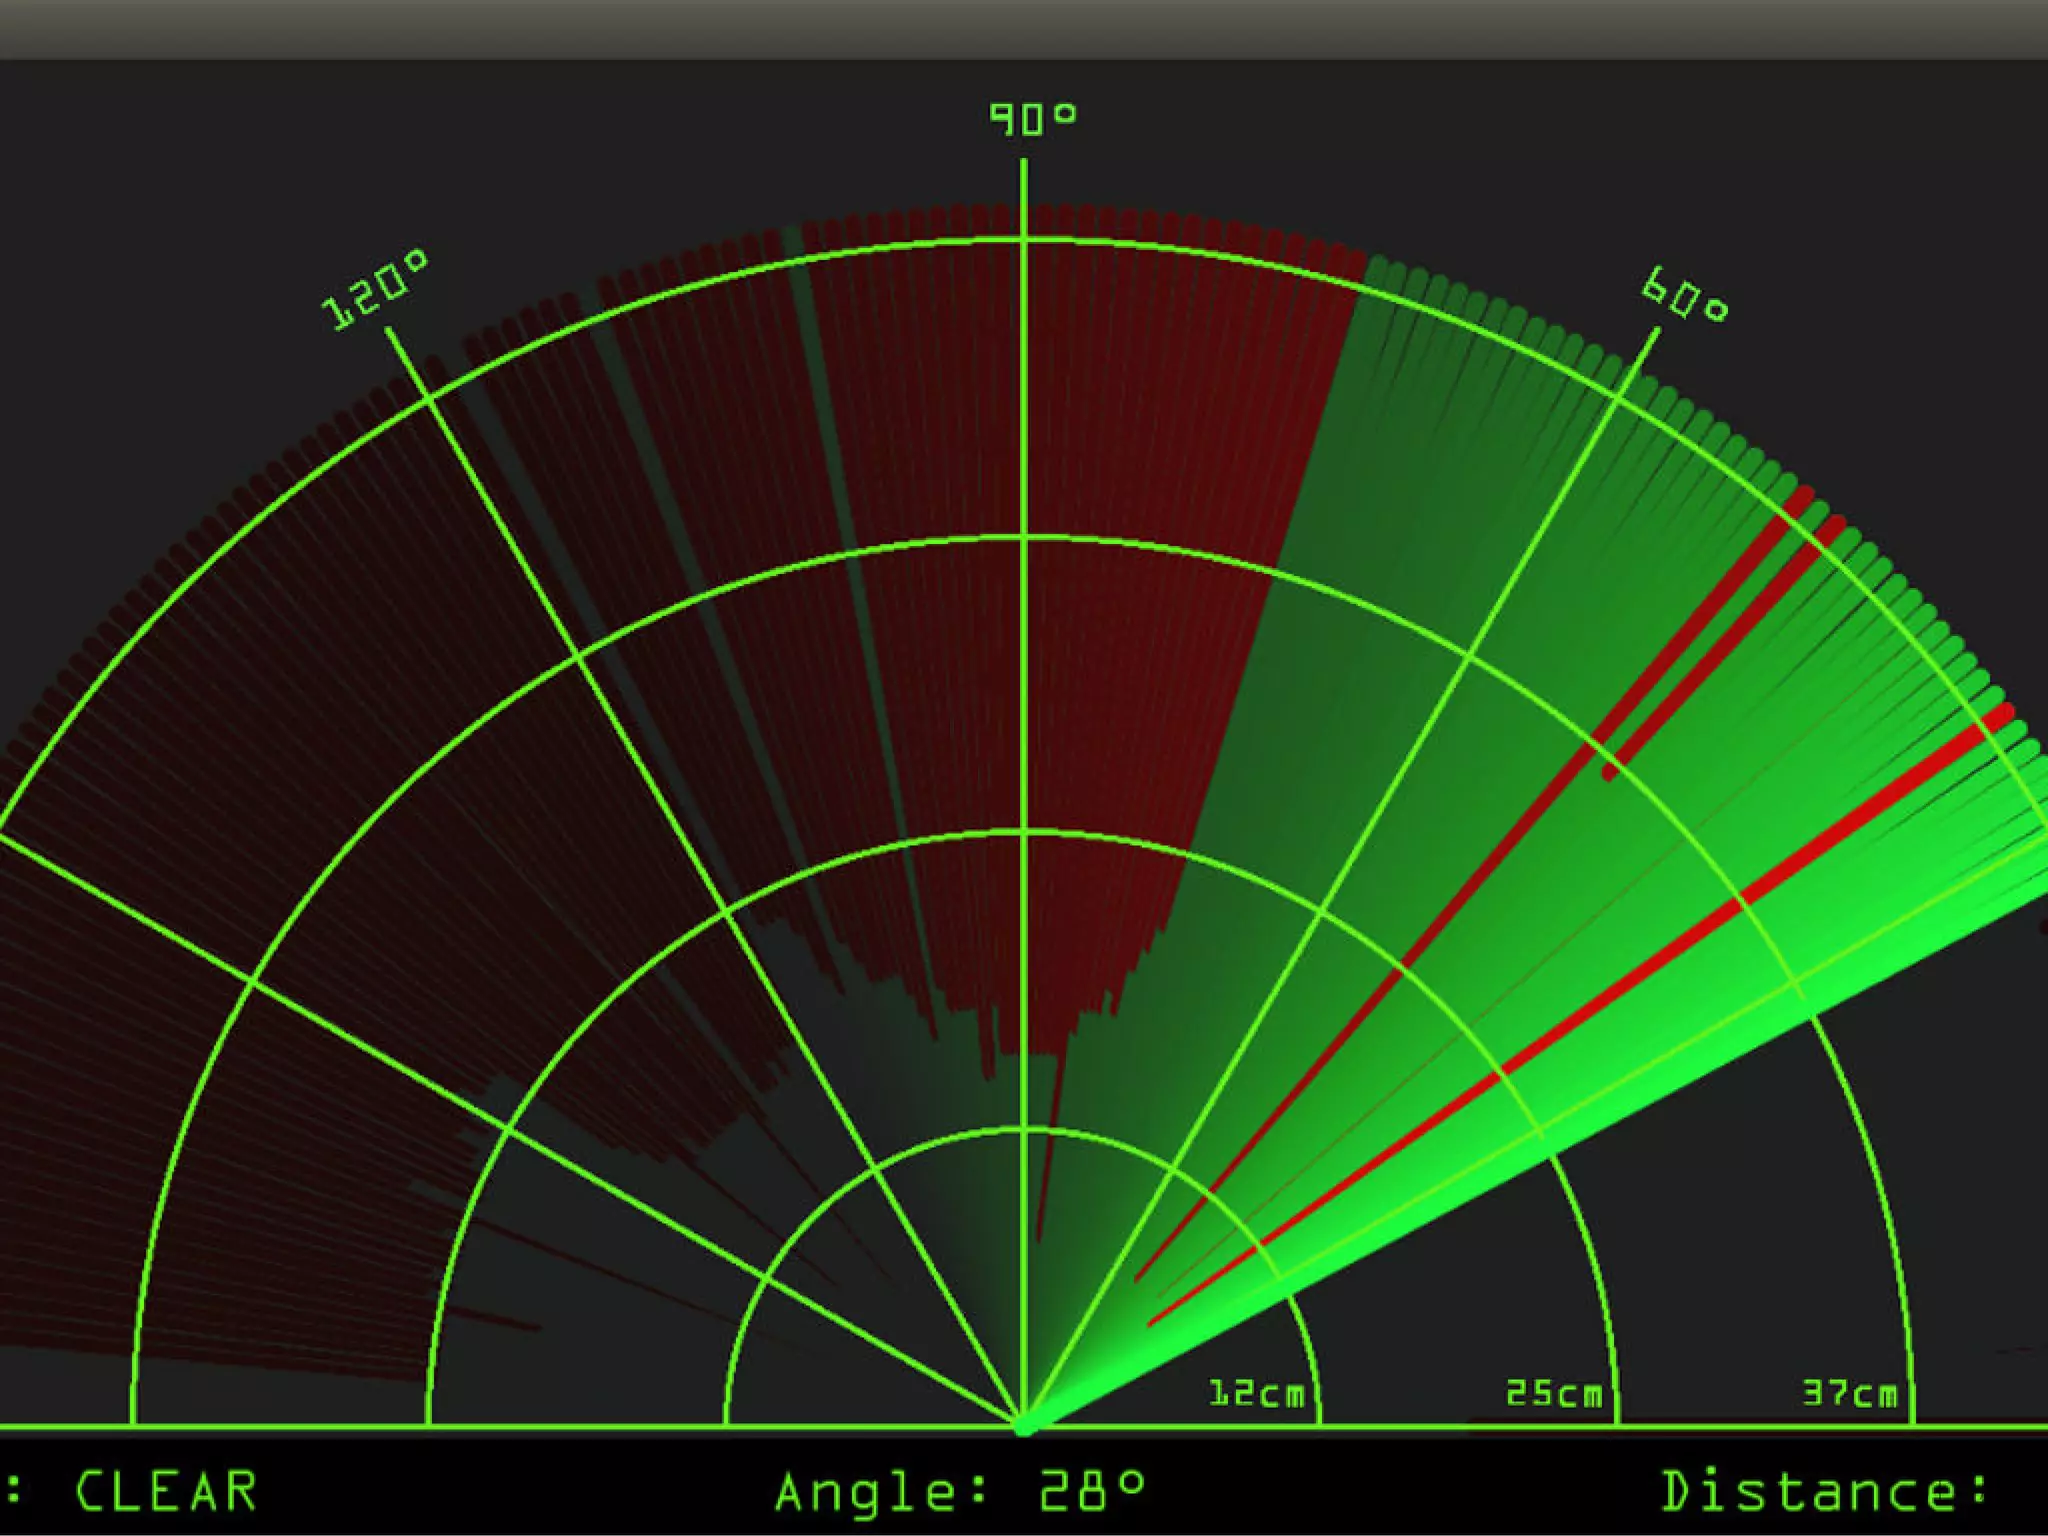Viewport: 2048px width, 1536px height.
Task: Click the tip of the 60° radial line
Action: [x=1655, y=332]
